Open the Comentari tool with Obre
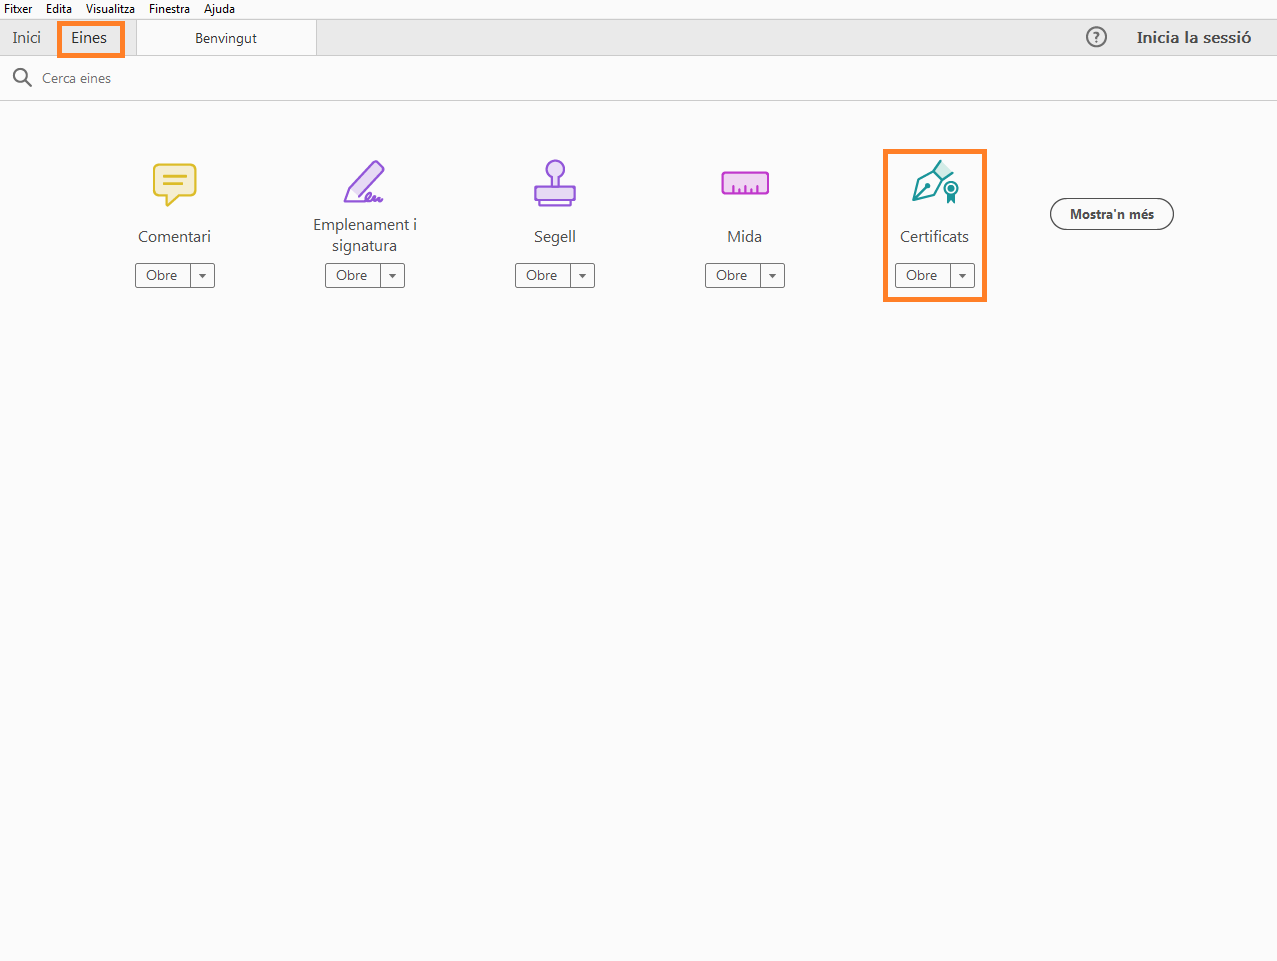Screen dimensions: 1277x961 click(x=162, y=275)
